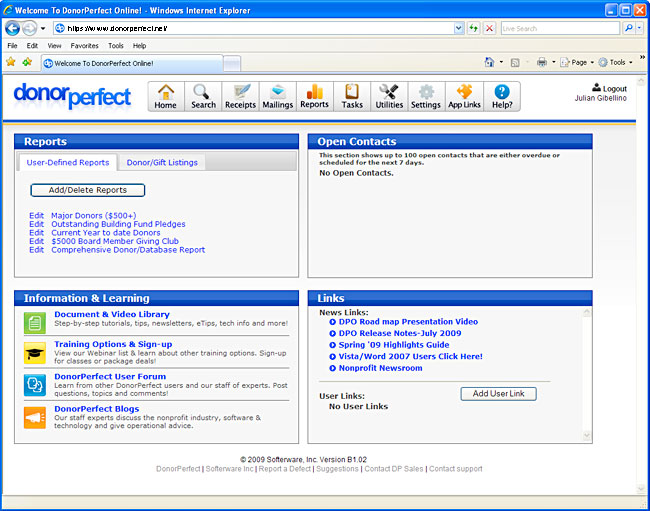The width and height of the screenshot is (650, 511).
Task: Open a new blank browser tab
Action: tap(232, 63)
